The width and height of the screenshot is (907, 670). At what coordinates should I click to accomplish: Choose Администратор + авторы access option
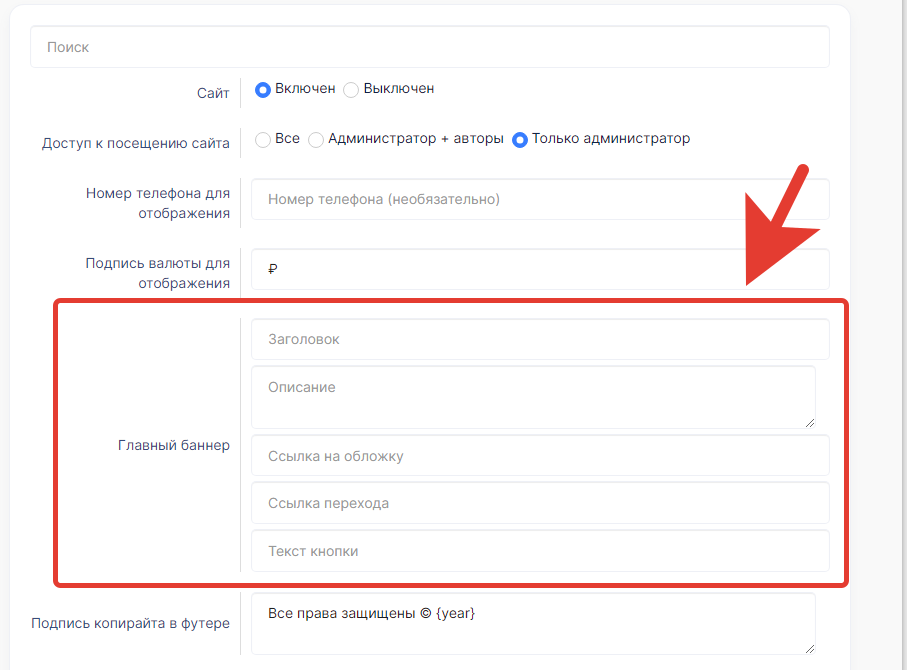[x=316, y=139]
